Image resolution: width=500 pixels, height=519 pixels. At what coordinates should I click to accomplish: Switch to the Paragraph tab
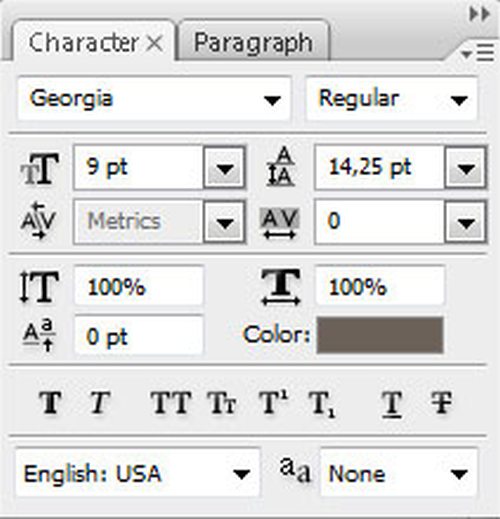[253, 42]
